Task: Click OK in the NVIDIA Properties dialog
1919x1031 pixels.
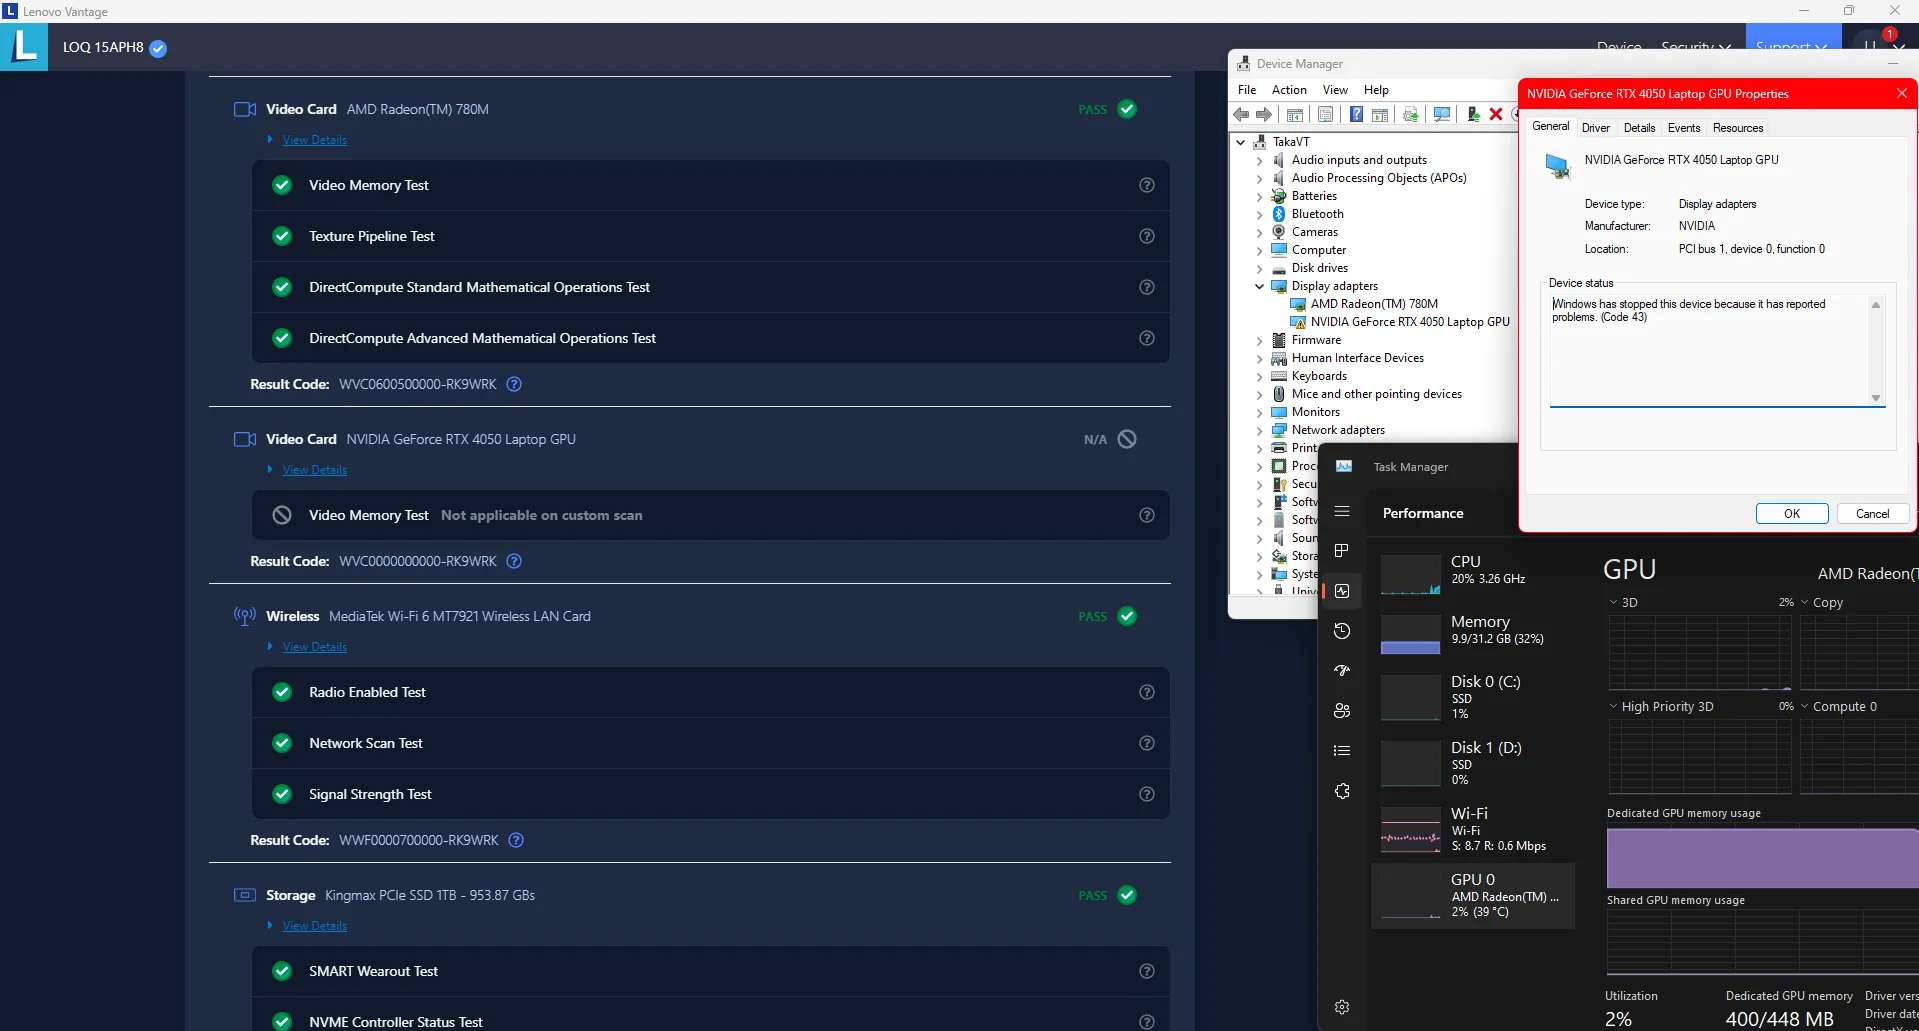Action: [x=1792, y=513]
